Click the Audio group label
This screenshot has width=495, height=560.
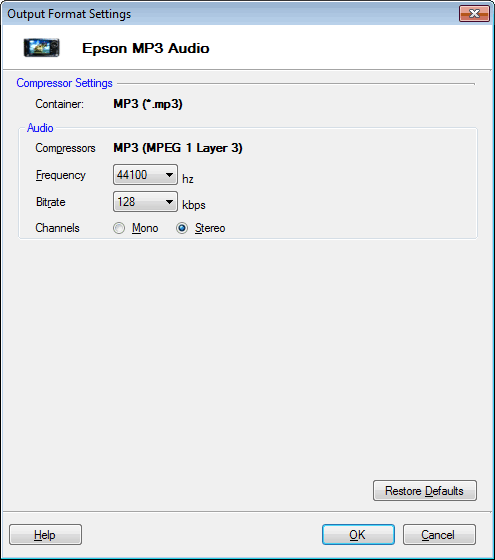(40, 128)
